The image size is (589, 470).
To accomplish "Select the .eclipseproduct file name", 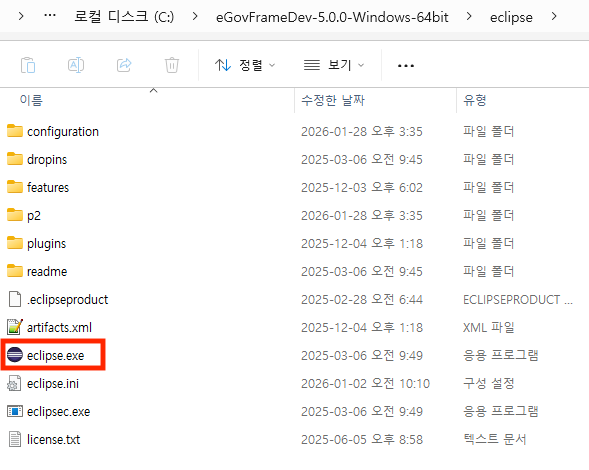I will click(68, 300).
